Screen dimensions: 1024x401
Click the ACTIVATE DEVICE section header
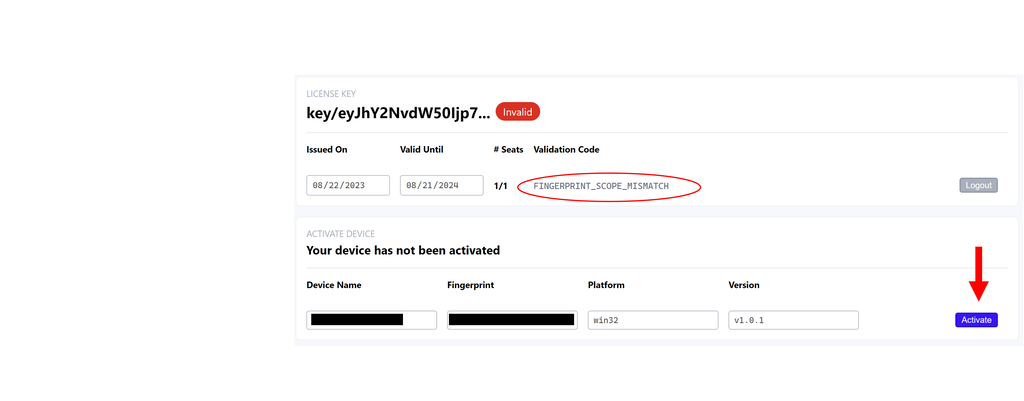pyautogui.click(x=341, y=234)
